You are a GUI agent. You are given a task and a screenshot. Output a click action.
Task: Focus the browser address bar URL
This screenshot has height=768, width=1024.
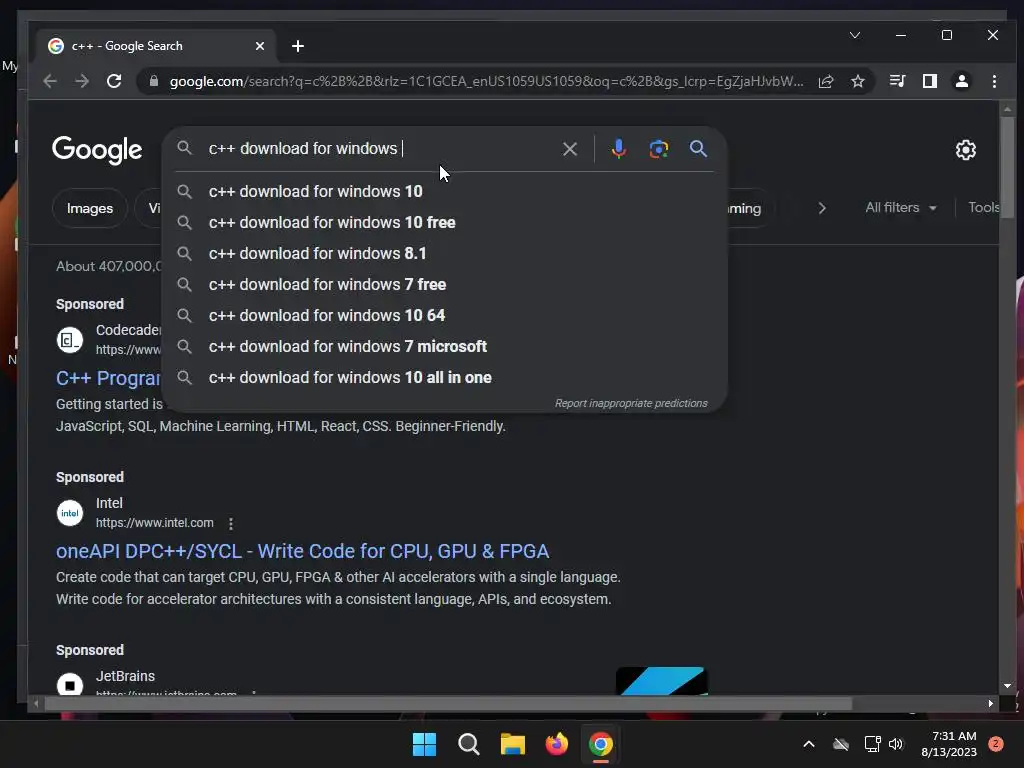coord(487,81)
